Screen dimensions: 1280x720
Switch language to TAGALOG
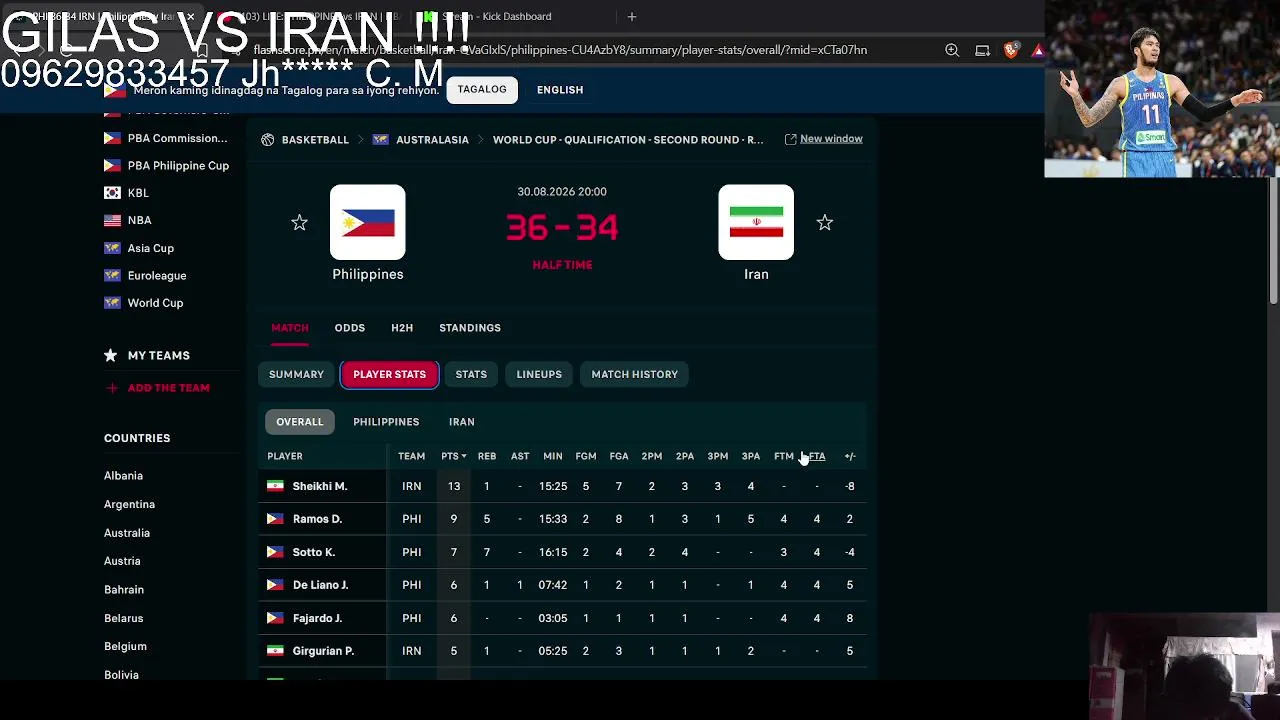click(482, 90)
